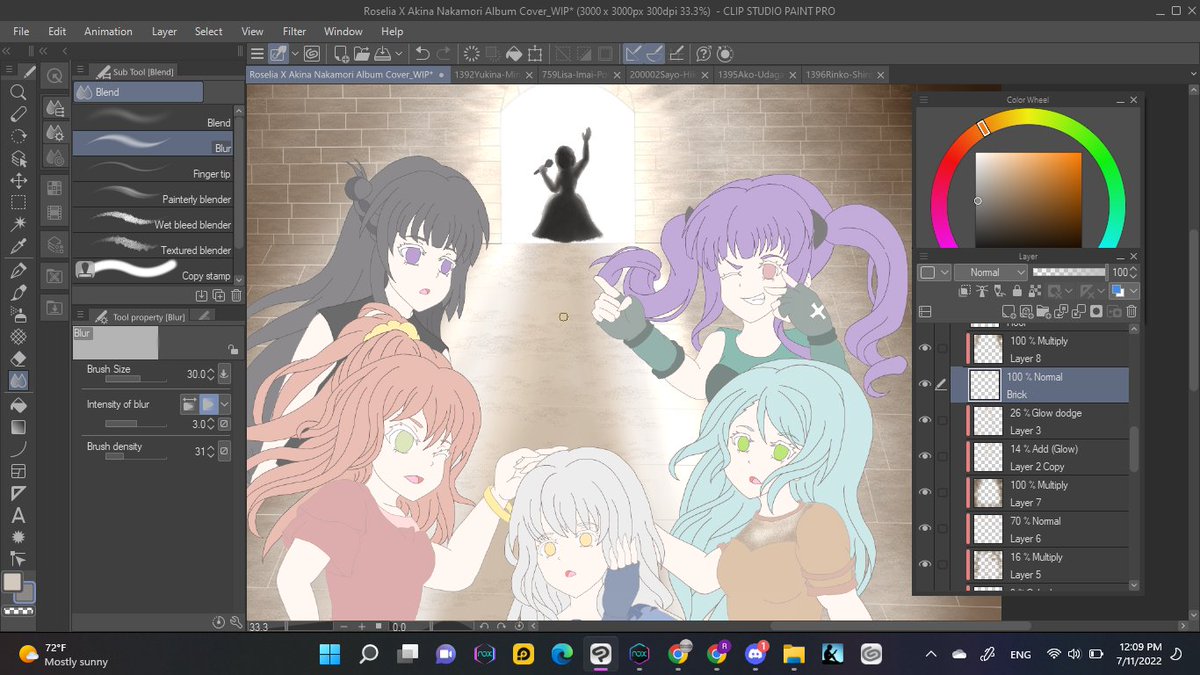The image size is (1200, 675).
Task: Select the Zoom magnifier tool
Action: [x=18, y=92]
